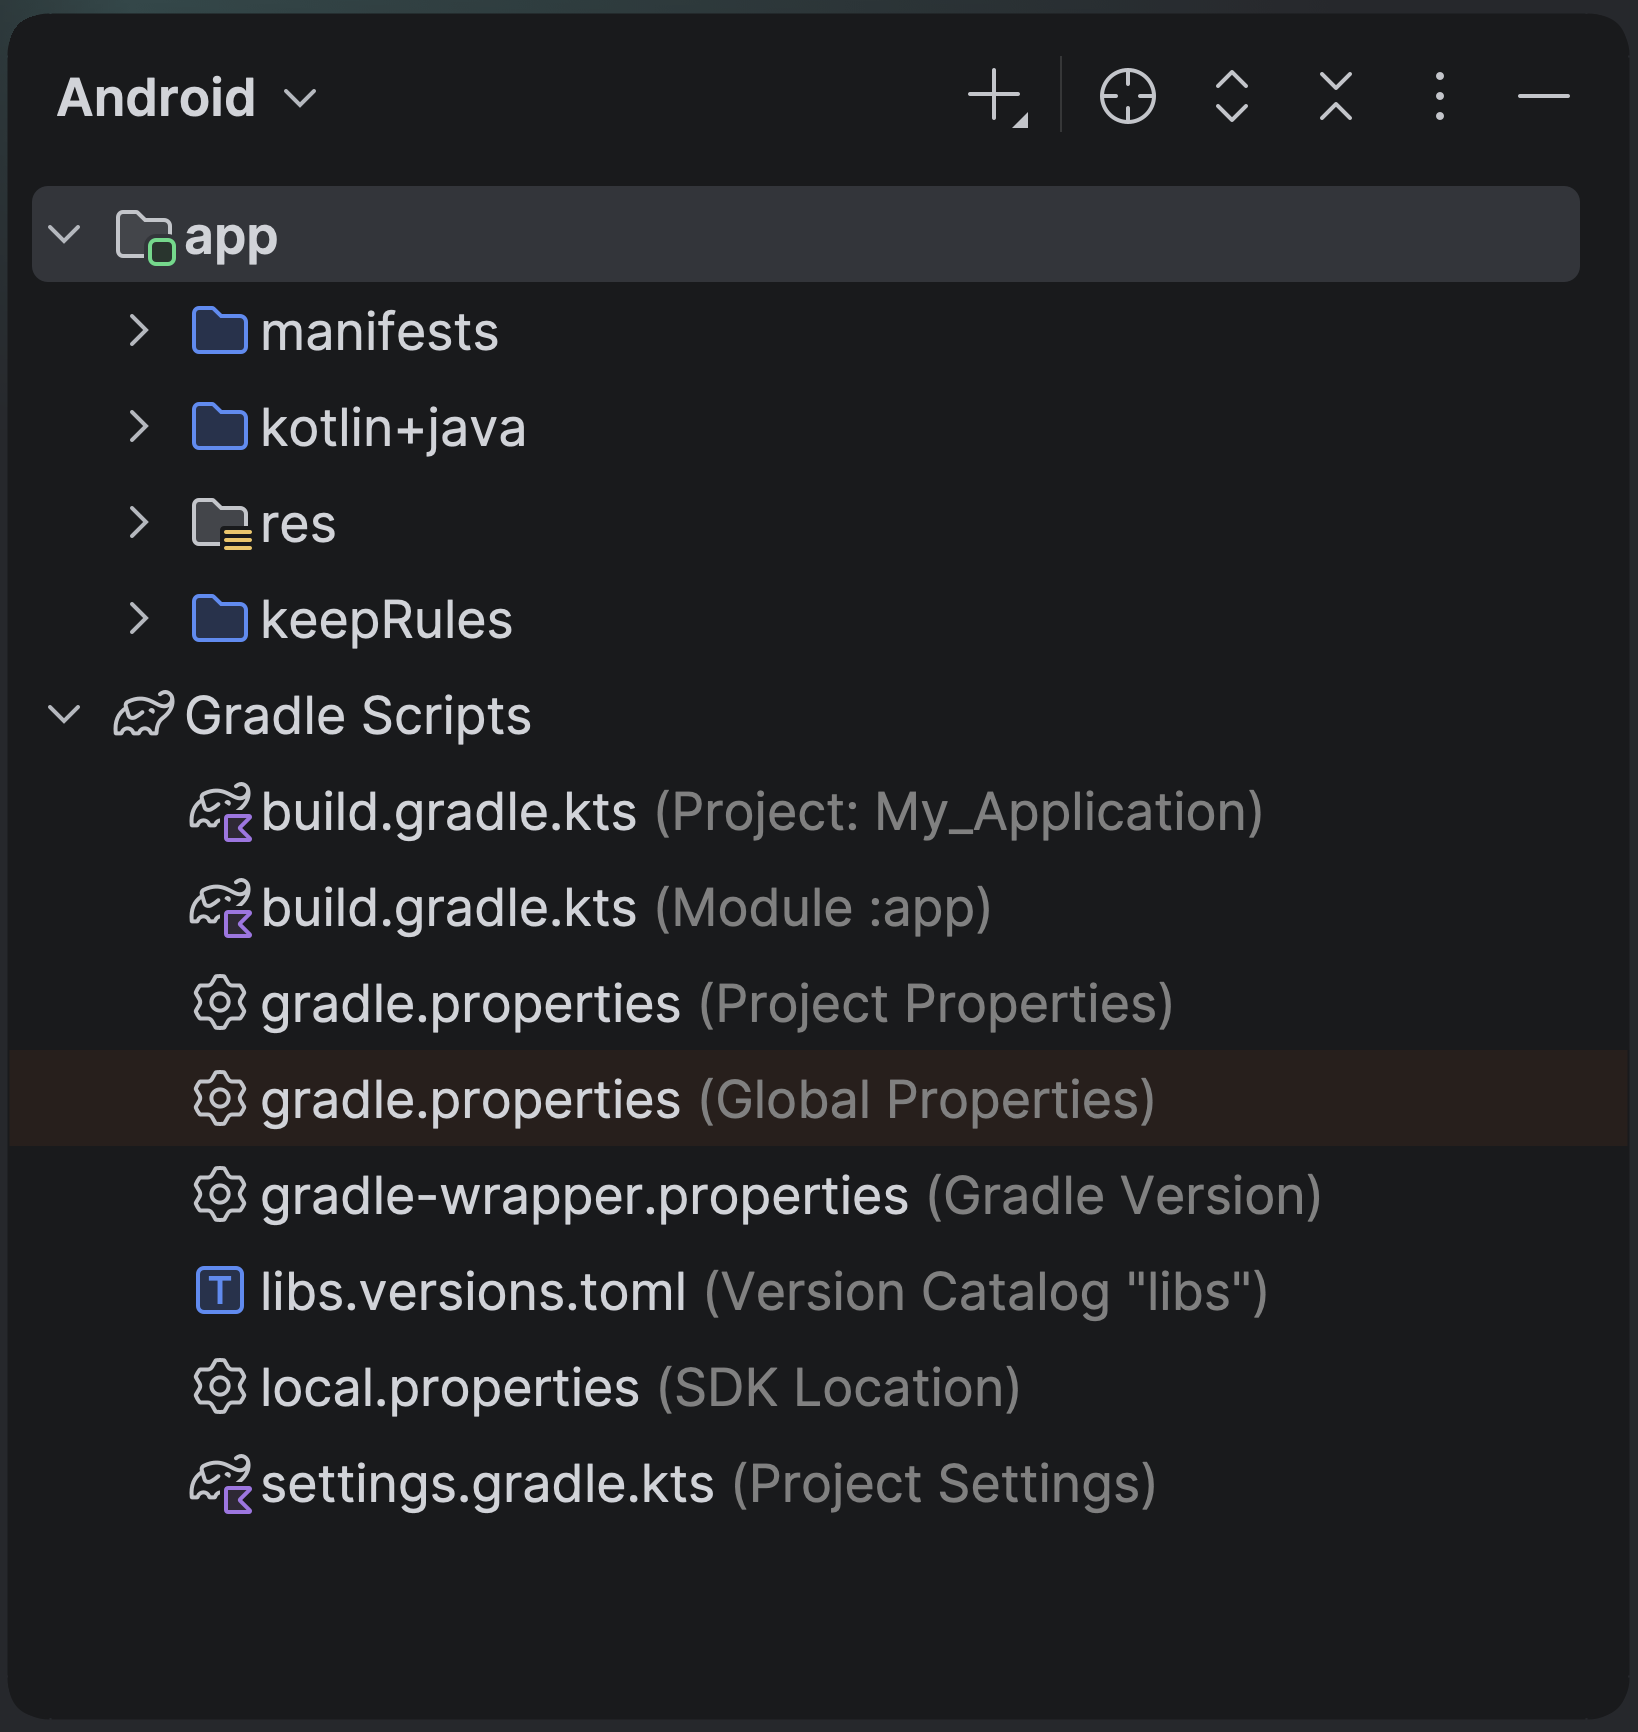The image size is (1638, 1732).
Task: Click the Gradle Scripts elephant icon
Action: 144,715
